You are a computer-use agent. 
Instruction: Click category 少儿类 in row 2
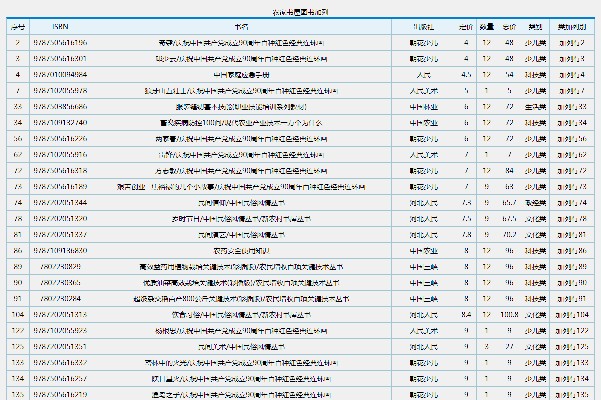(535, 43)
